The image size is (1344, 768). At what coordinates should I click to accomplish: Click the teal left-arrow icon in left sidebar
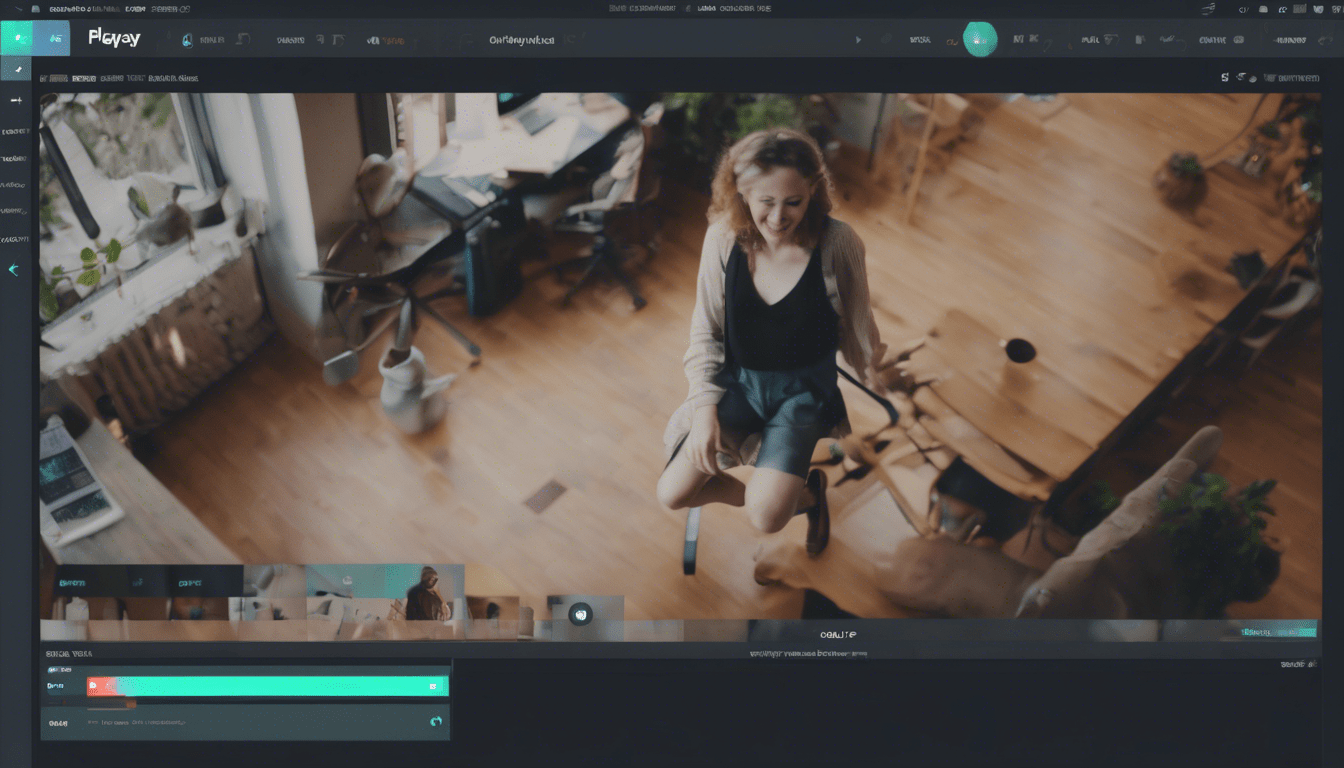[x=14, y=270]
